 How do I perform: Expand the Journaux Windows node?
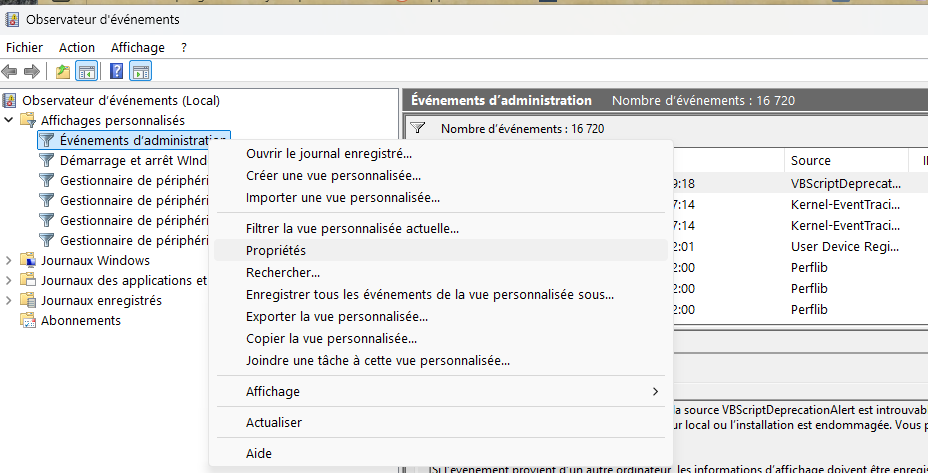pyautogui.click(x=9, y=260)
